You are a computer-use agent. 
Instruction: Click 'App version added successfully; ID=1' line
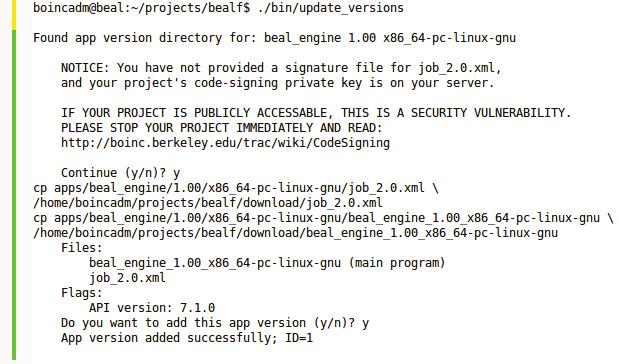pyautogui.click(x=187, y=338)
